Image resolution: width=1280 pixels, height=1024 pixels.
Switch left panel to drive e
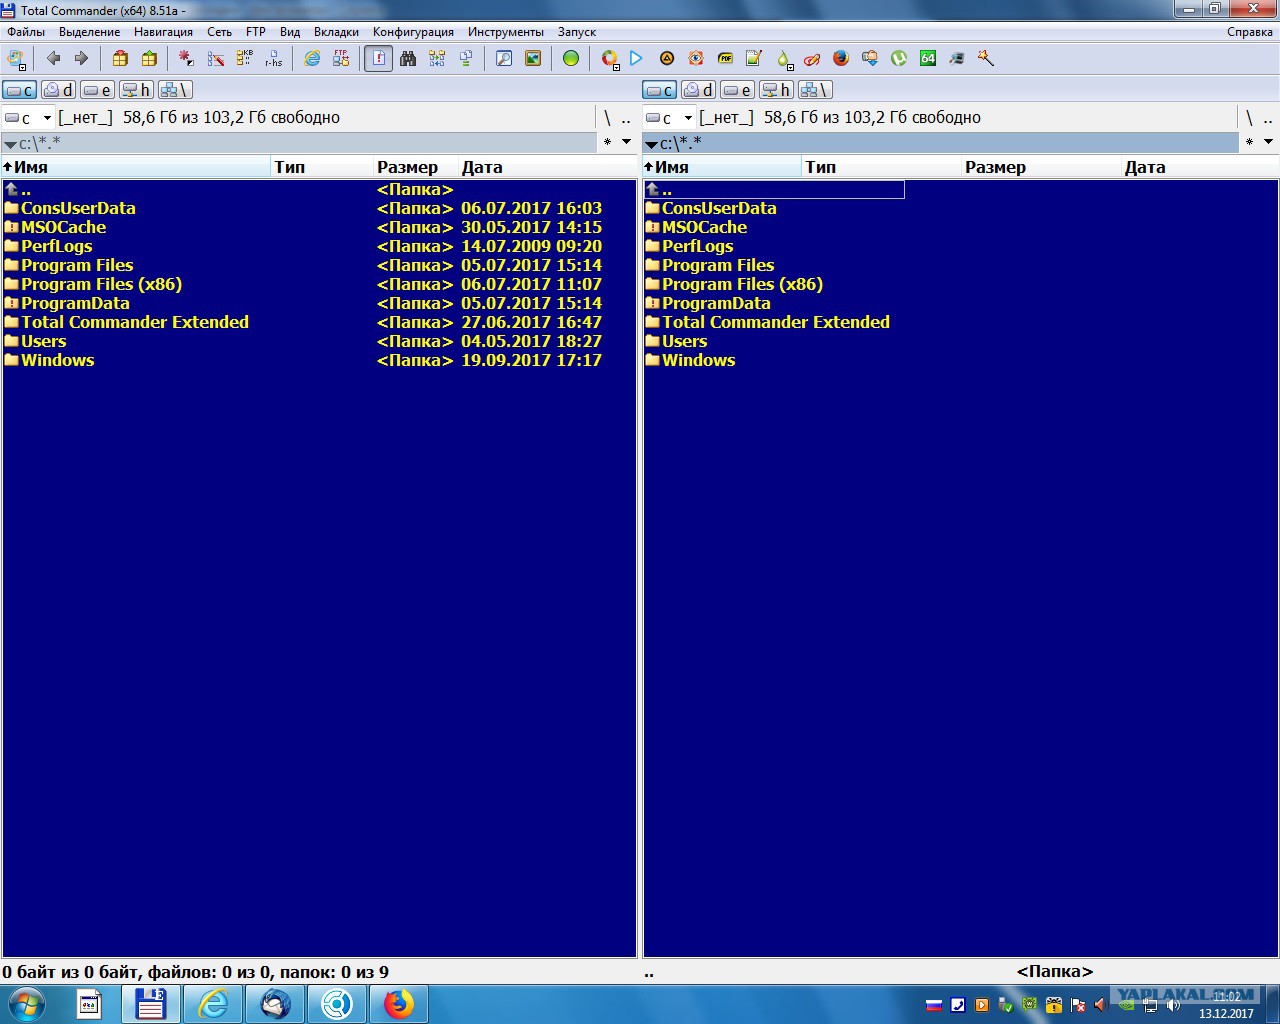point(97,90)
